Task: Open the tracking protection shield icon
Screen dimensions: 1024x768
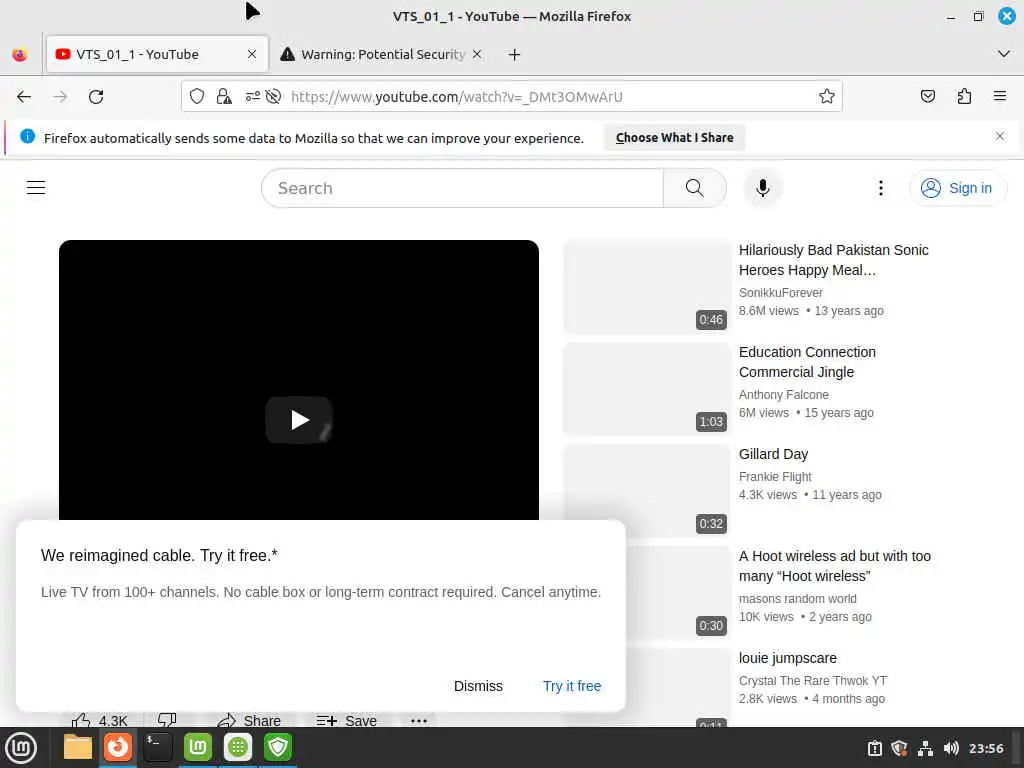Action: click(197, 97)
